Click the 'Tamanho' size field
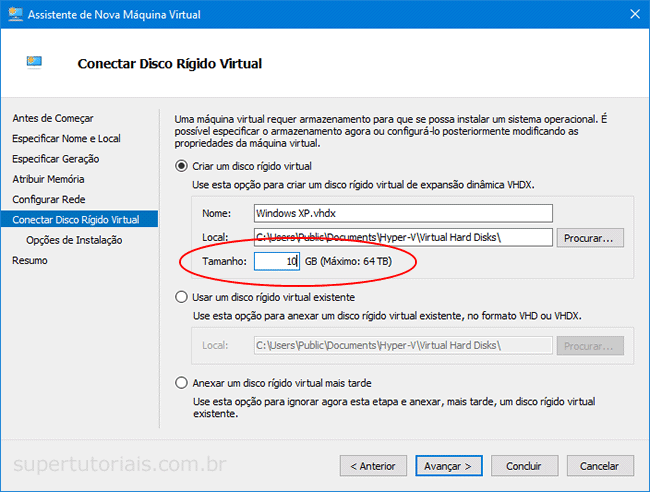Viewport: 650px width, 492px height. (276, 261)
